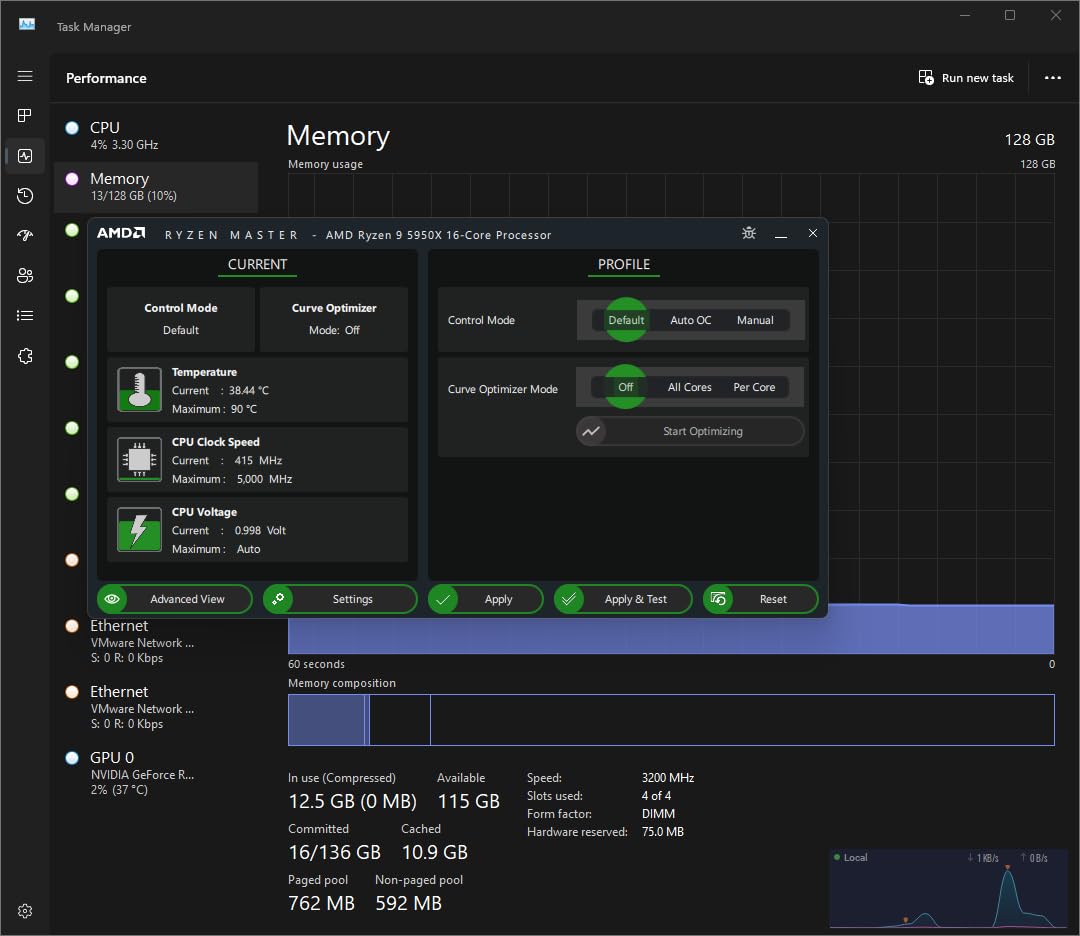Screen dimensions: 1080x936
Task: Click the Ryzen Master bug report icon
Action: click(749, 233)
